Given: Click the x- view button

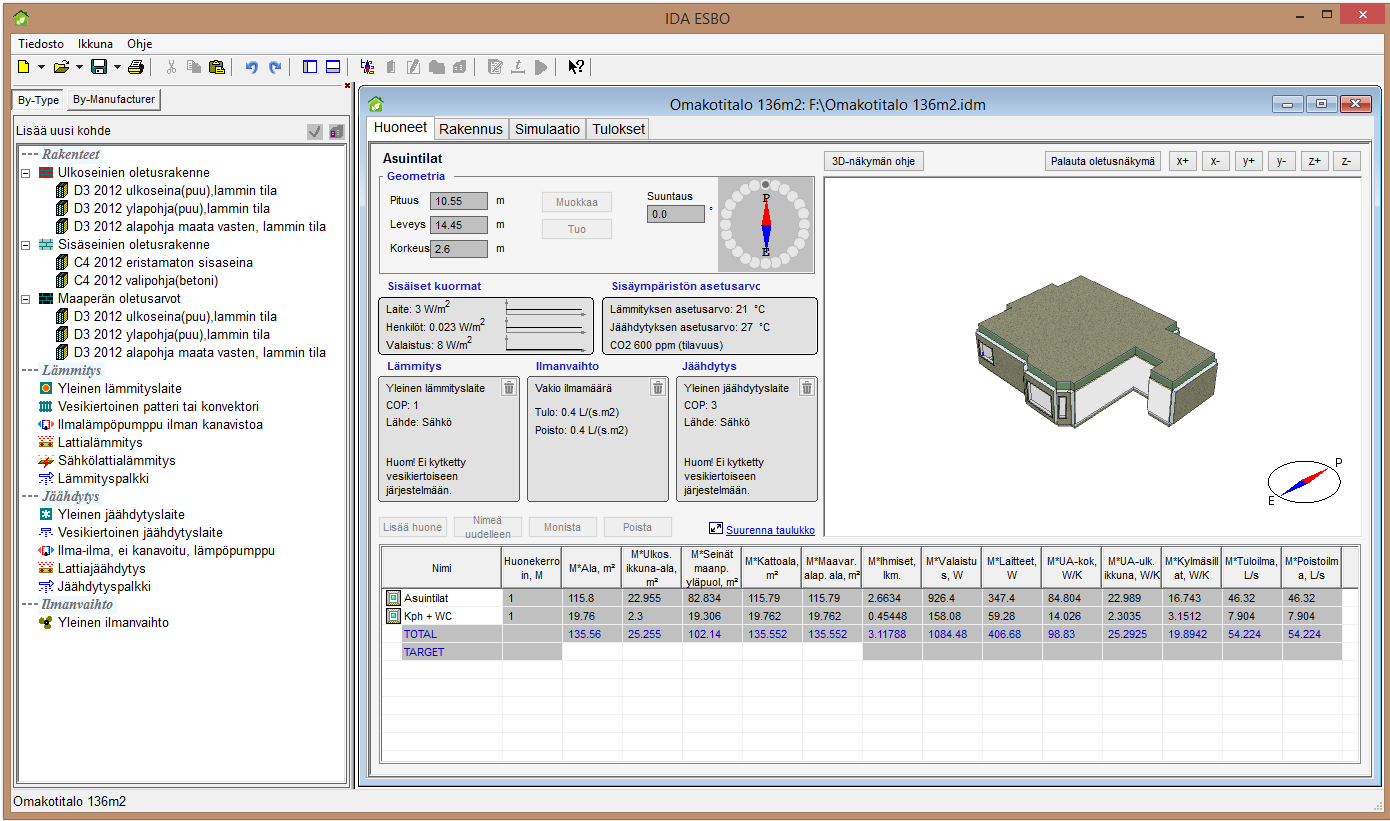Looking at the screenshot, I should [1215, 161].
